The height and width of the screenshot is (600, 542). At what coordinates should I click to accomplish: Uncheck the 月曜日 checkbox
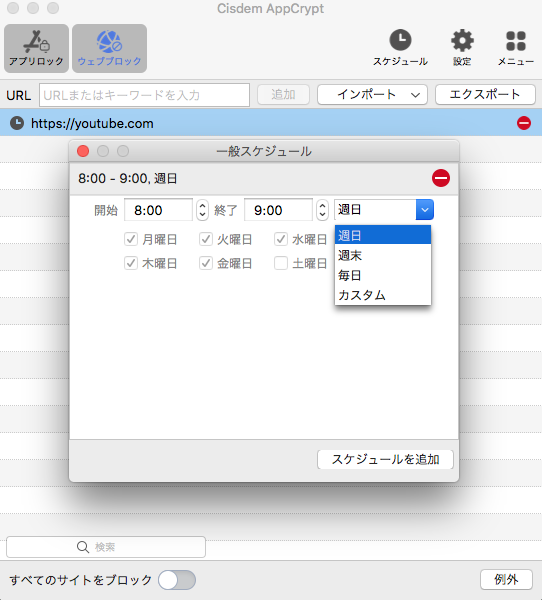131,240
